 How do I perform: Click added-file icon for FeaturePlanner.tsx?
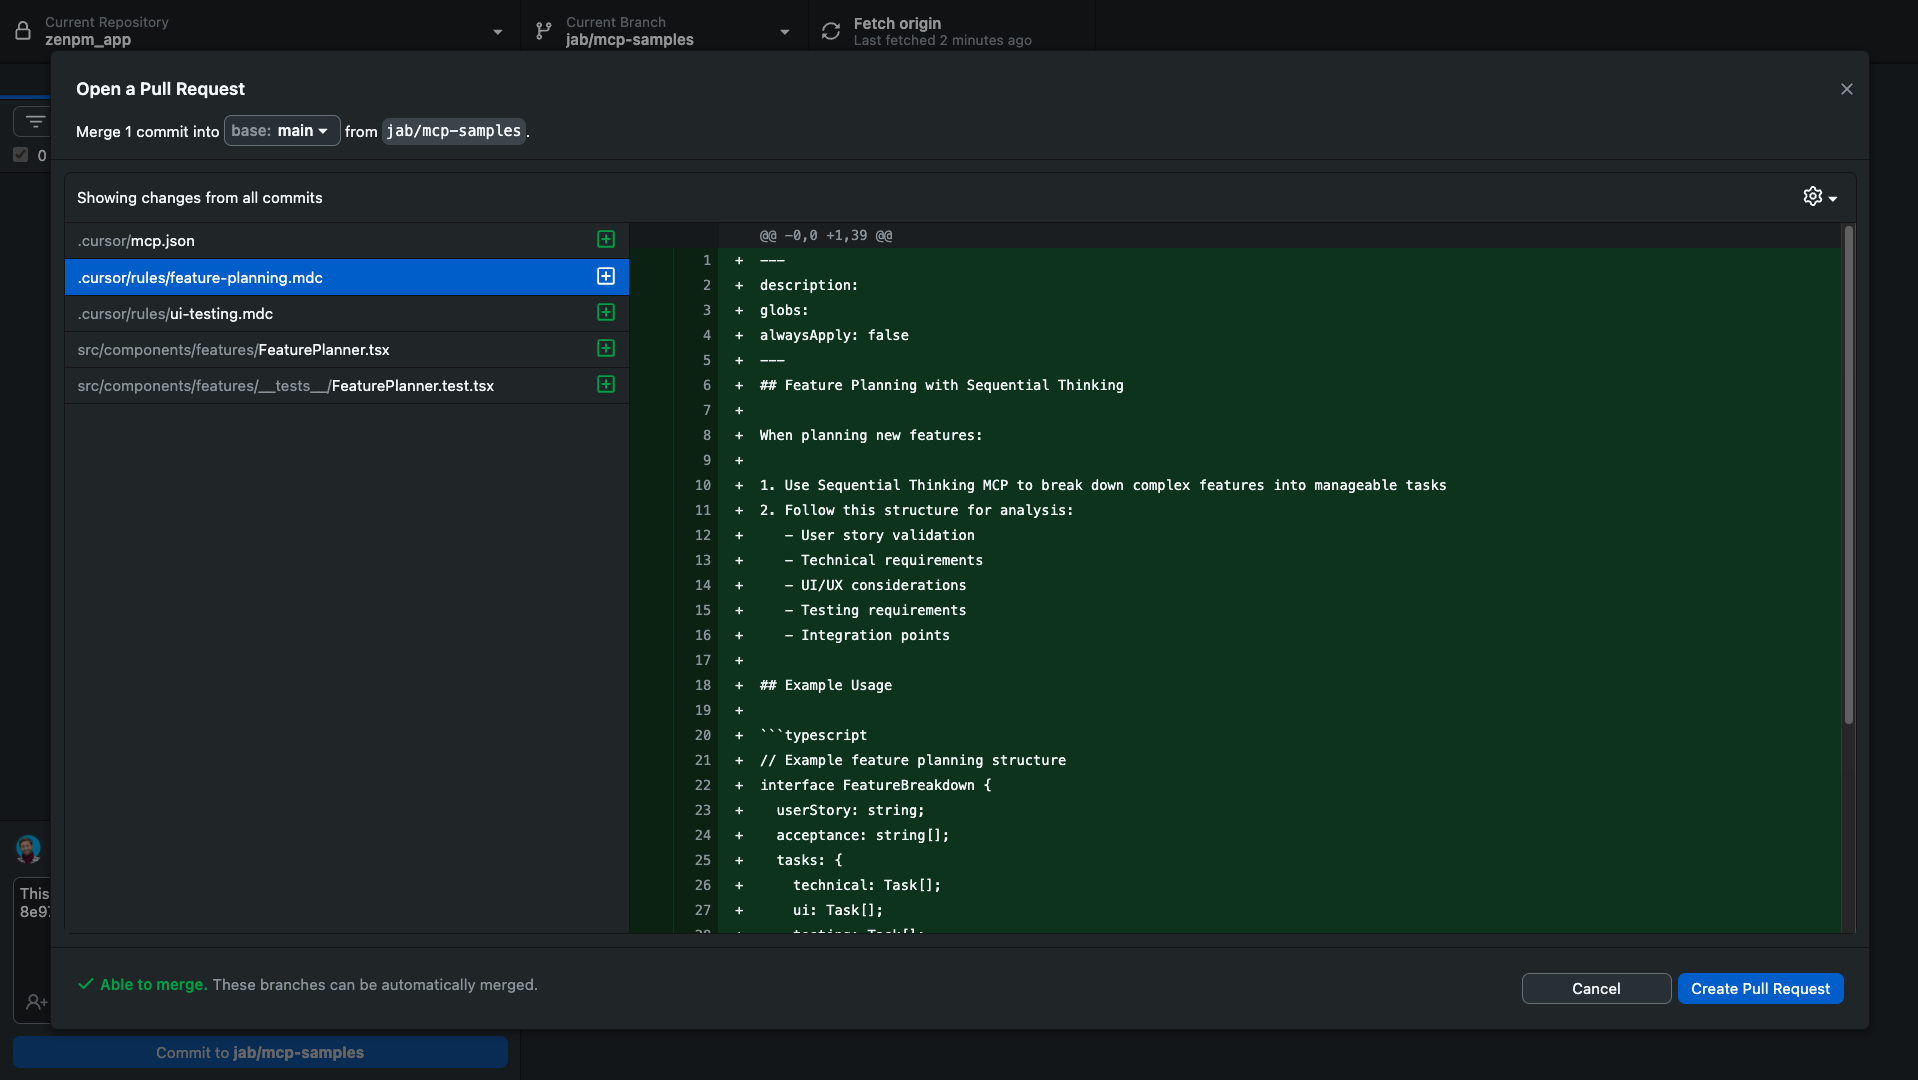pyautogui.click(x=606, y=349)
